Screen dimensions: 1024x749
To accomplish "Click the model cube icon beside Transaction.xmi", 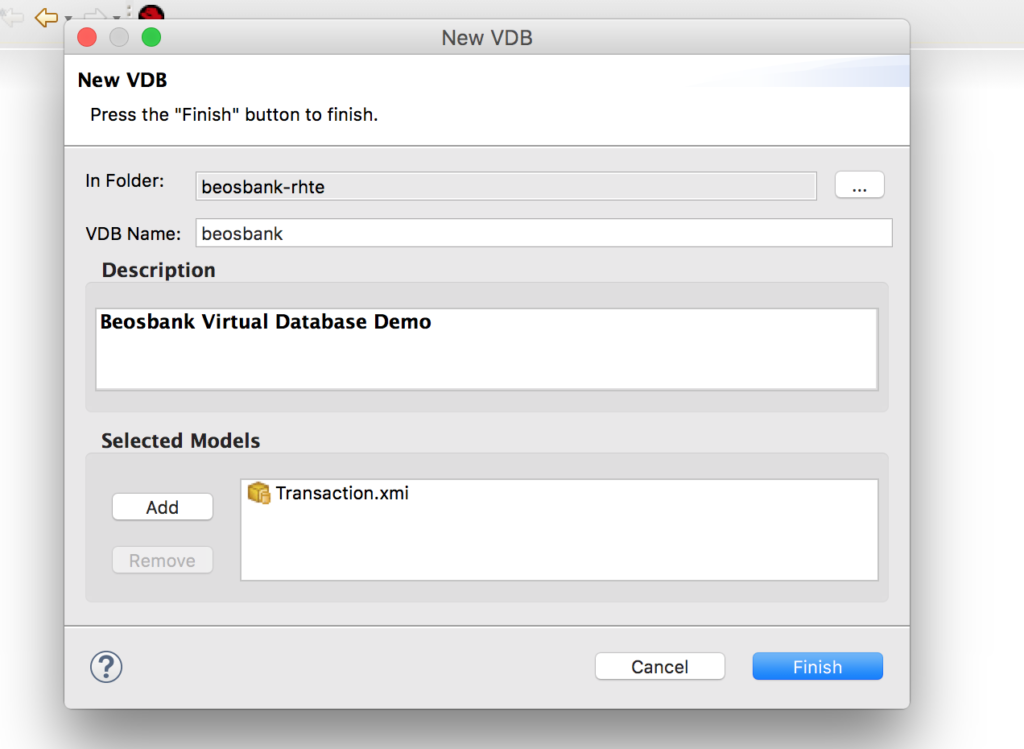I will pyautogui.click(x=258, y=493).
